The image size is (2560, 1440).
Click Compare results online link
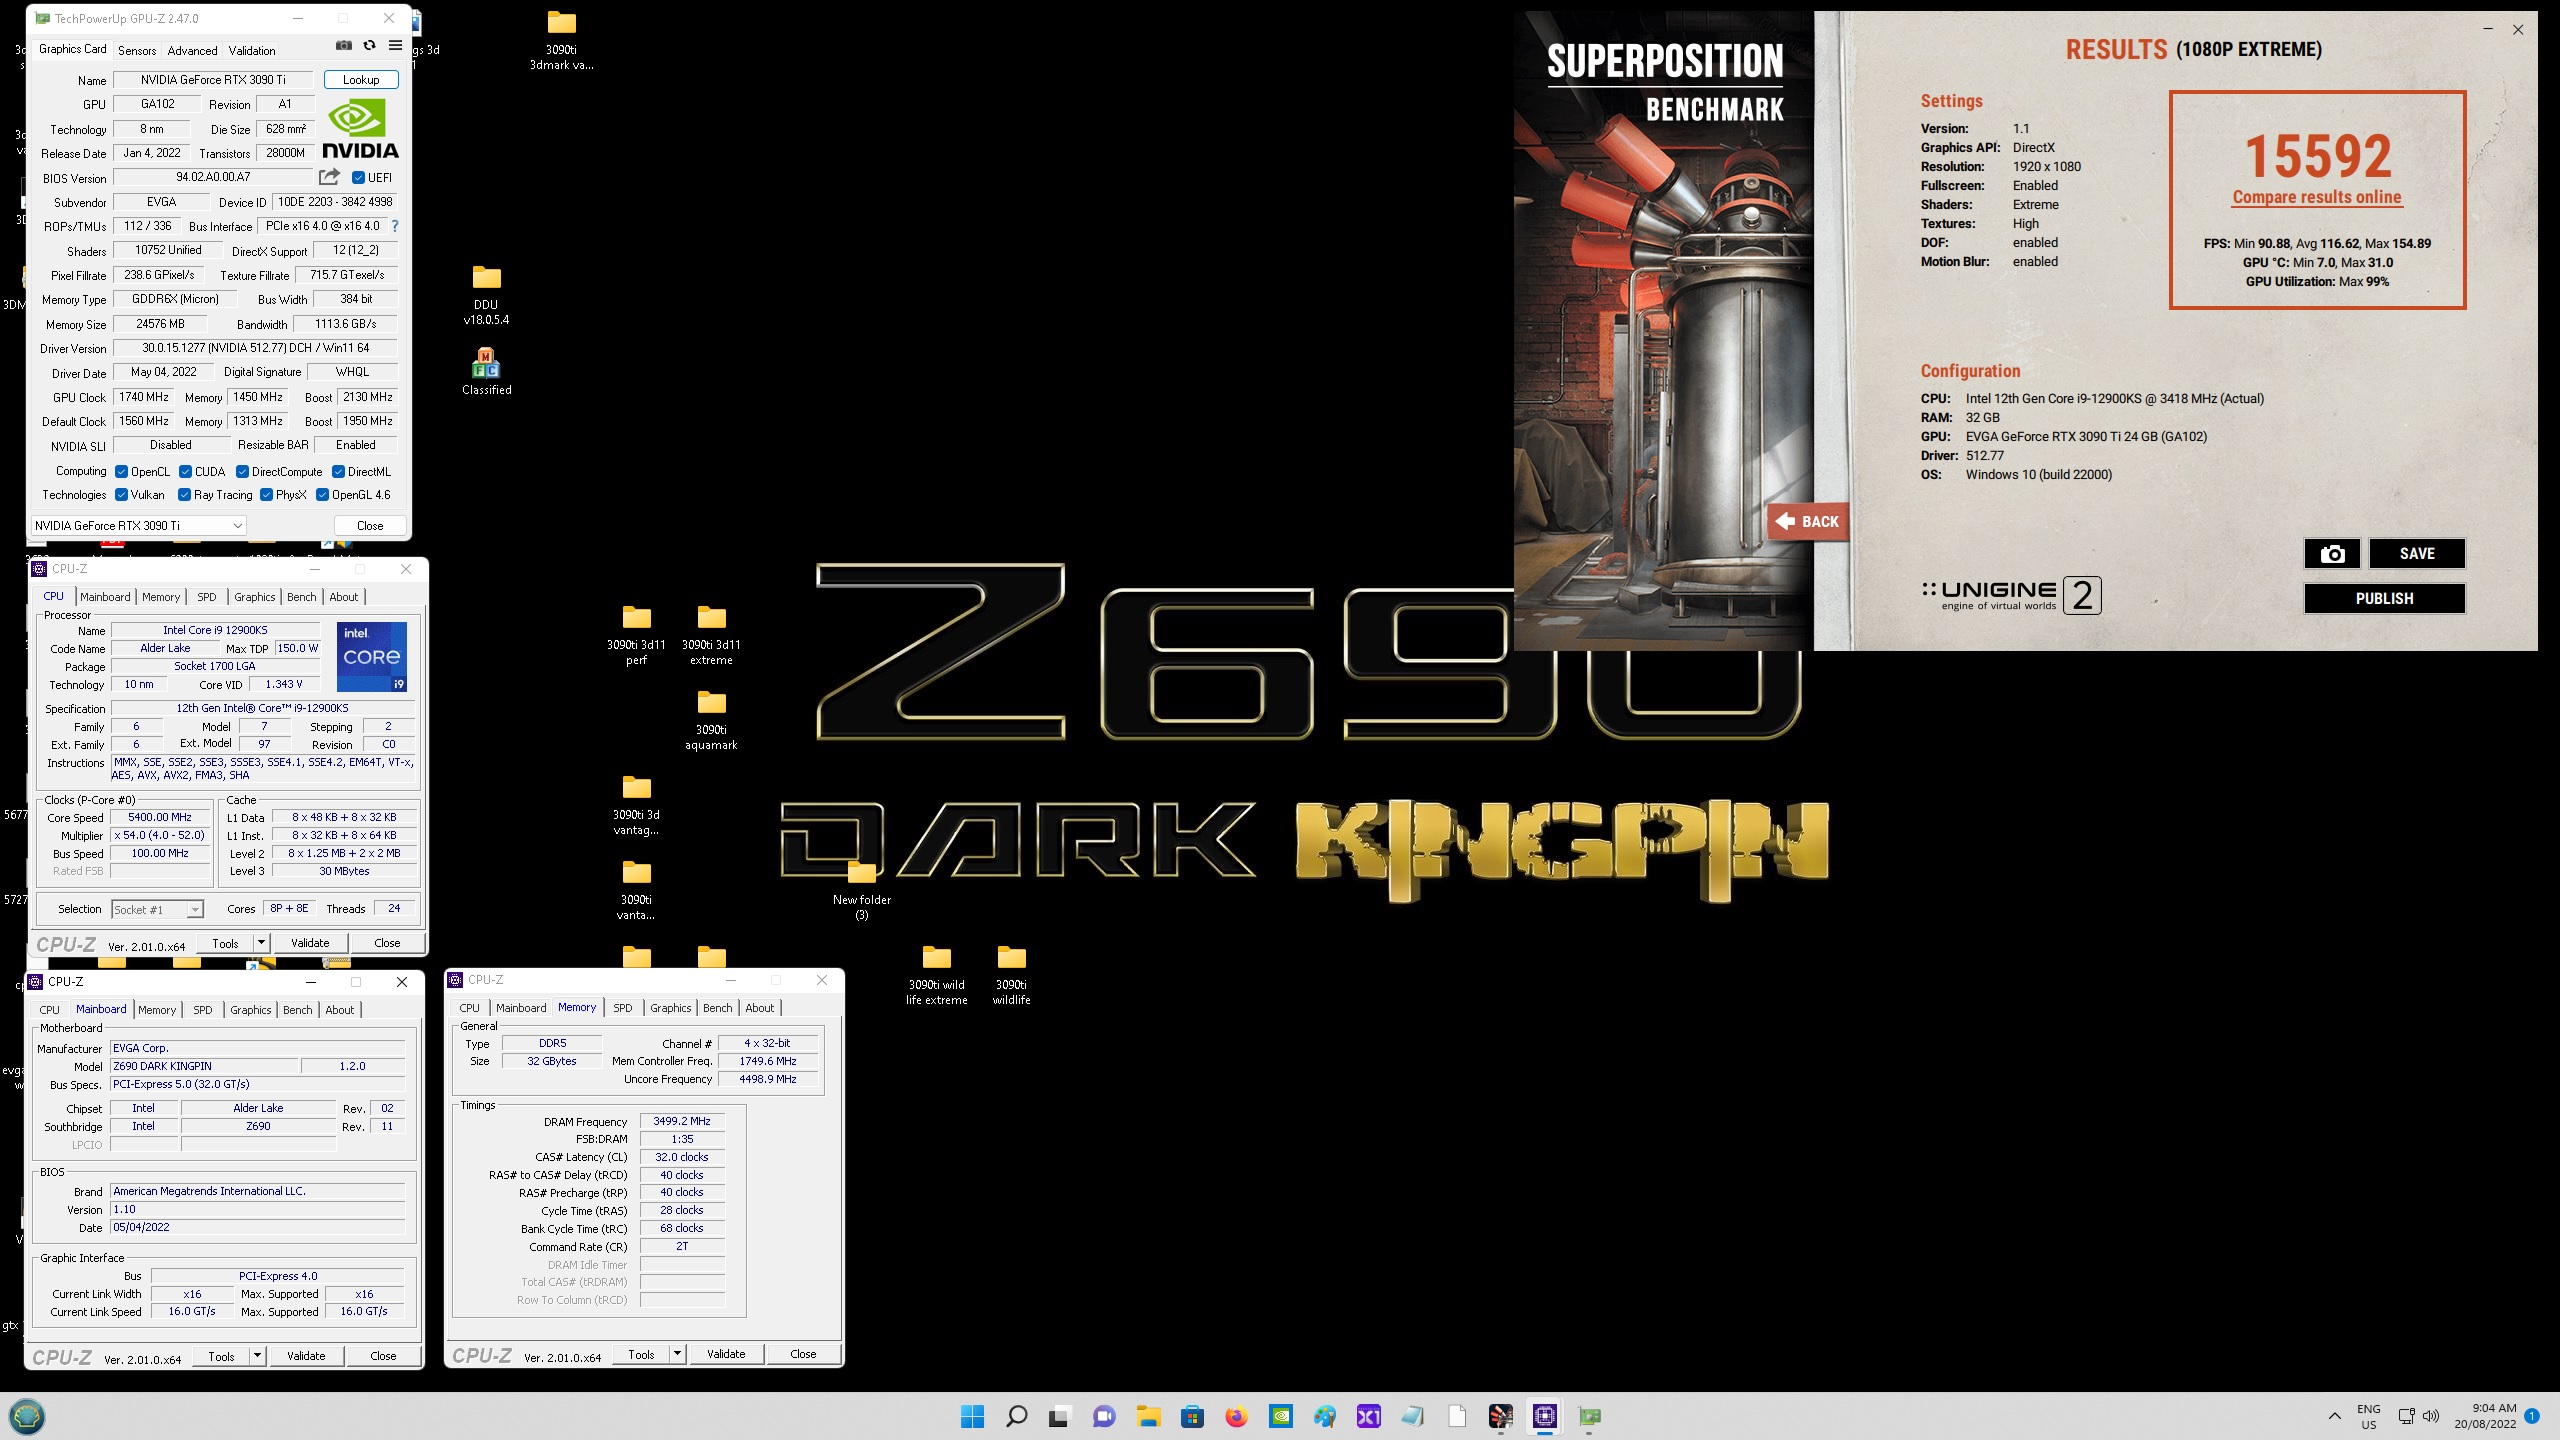(2317, 197)
